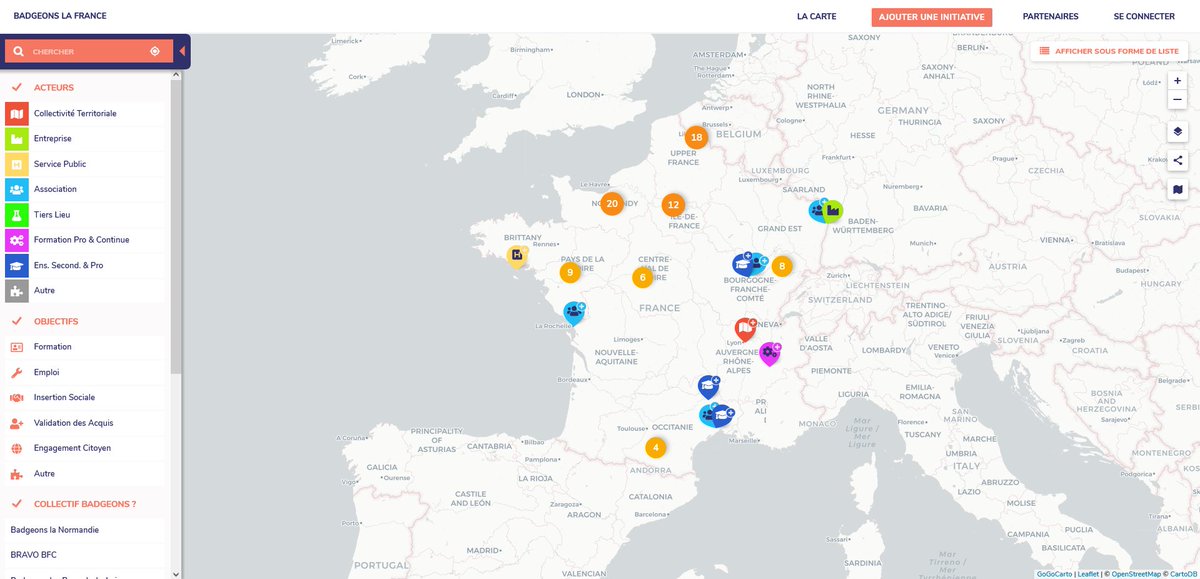Viewport: 1200px width, 579px height.
Task: Select the Entreprise factory icon
Action: point(16,138)
